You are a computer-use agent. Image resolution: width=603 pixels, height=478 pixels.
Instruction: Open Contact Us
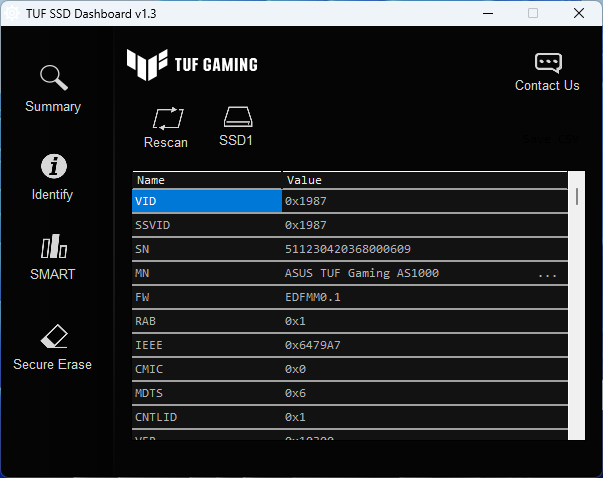pos(547,73)
